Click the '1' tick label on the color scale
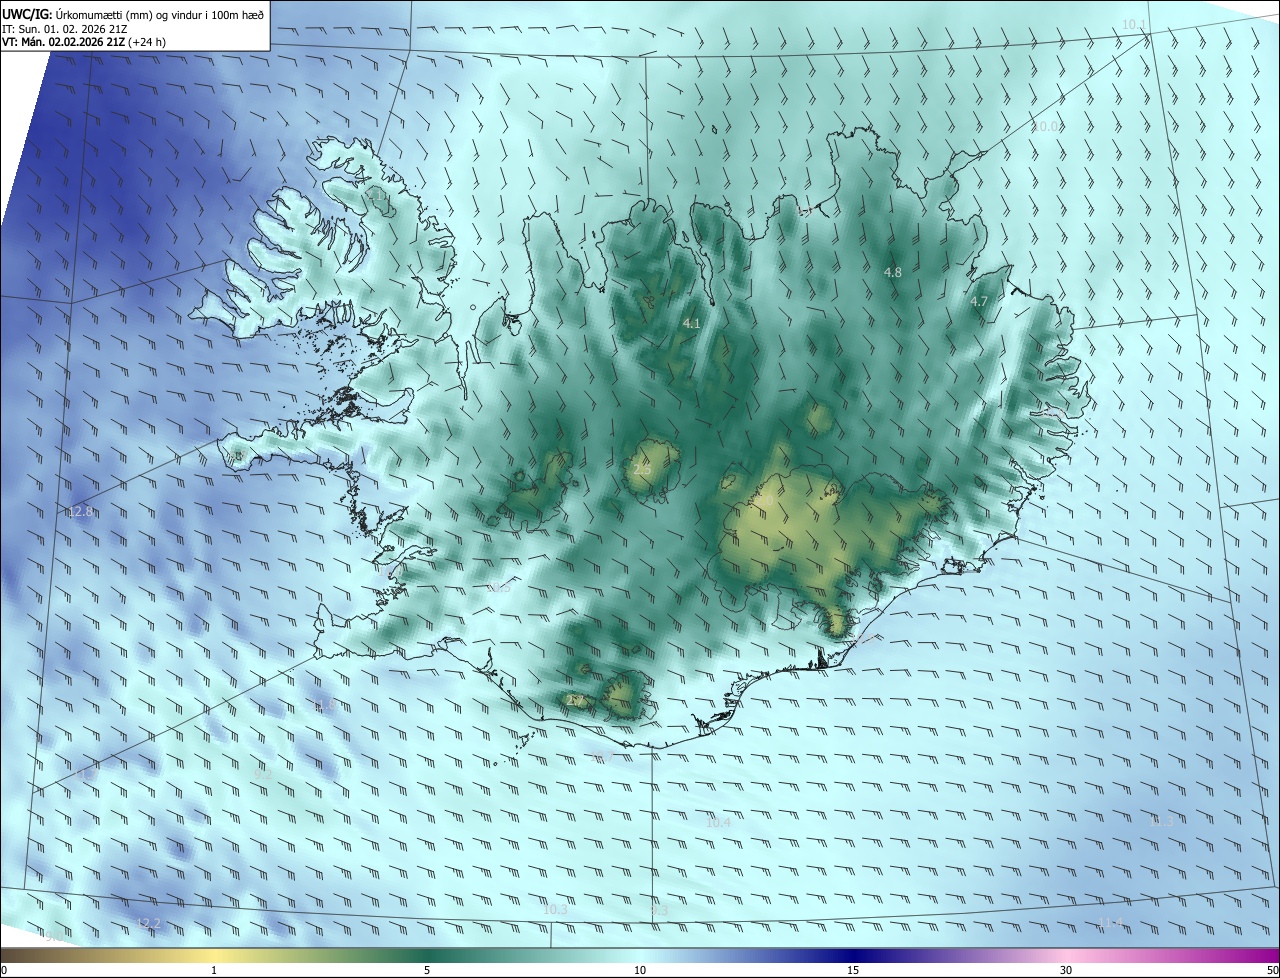This screenshot has width=1280, height=978. coord(214,970)
